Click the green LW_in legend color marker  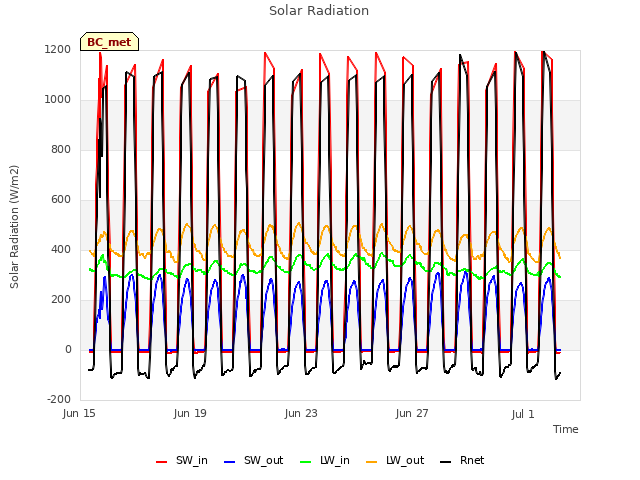tap(306, 462)
